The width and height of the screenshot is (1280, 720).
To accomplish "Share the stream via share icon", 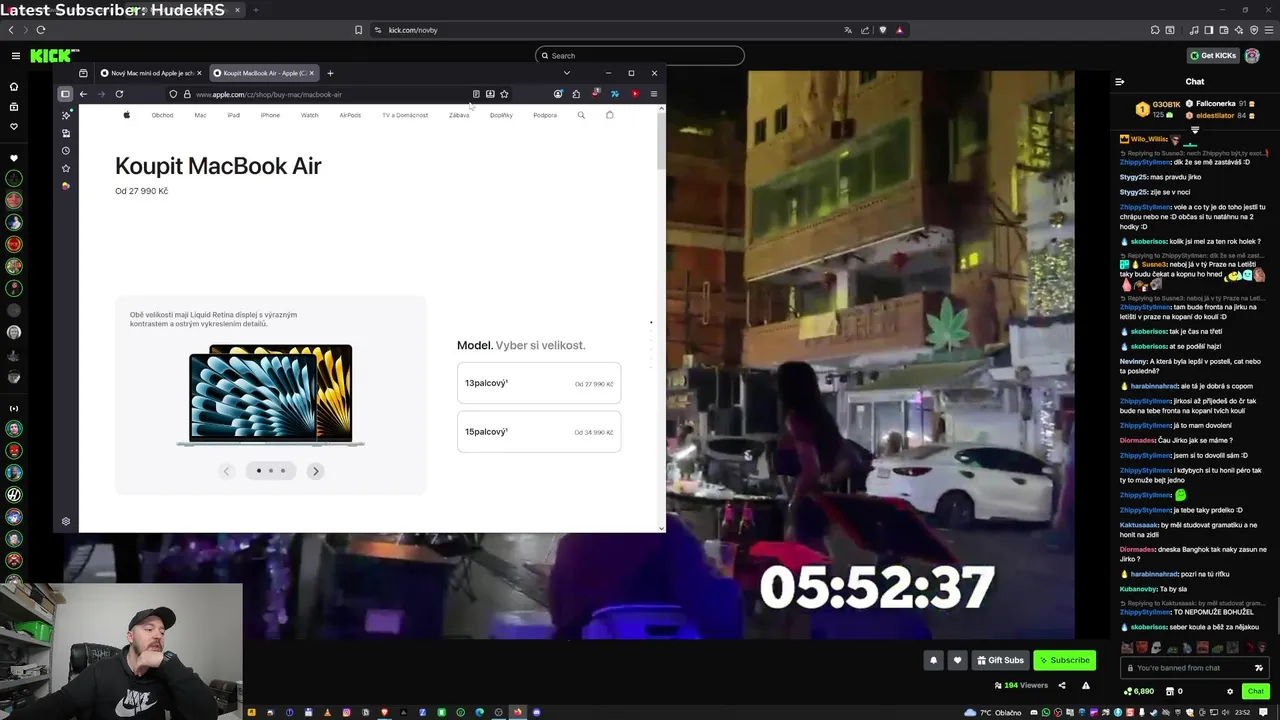I will (x=1062, y=686).
